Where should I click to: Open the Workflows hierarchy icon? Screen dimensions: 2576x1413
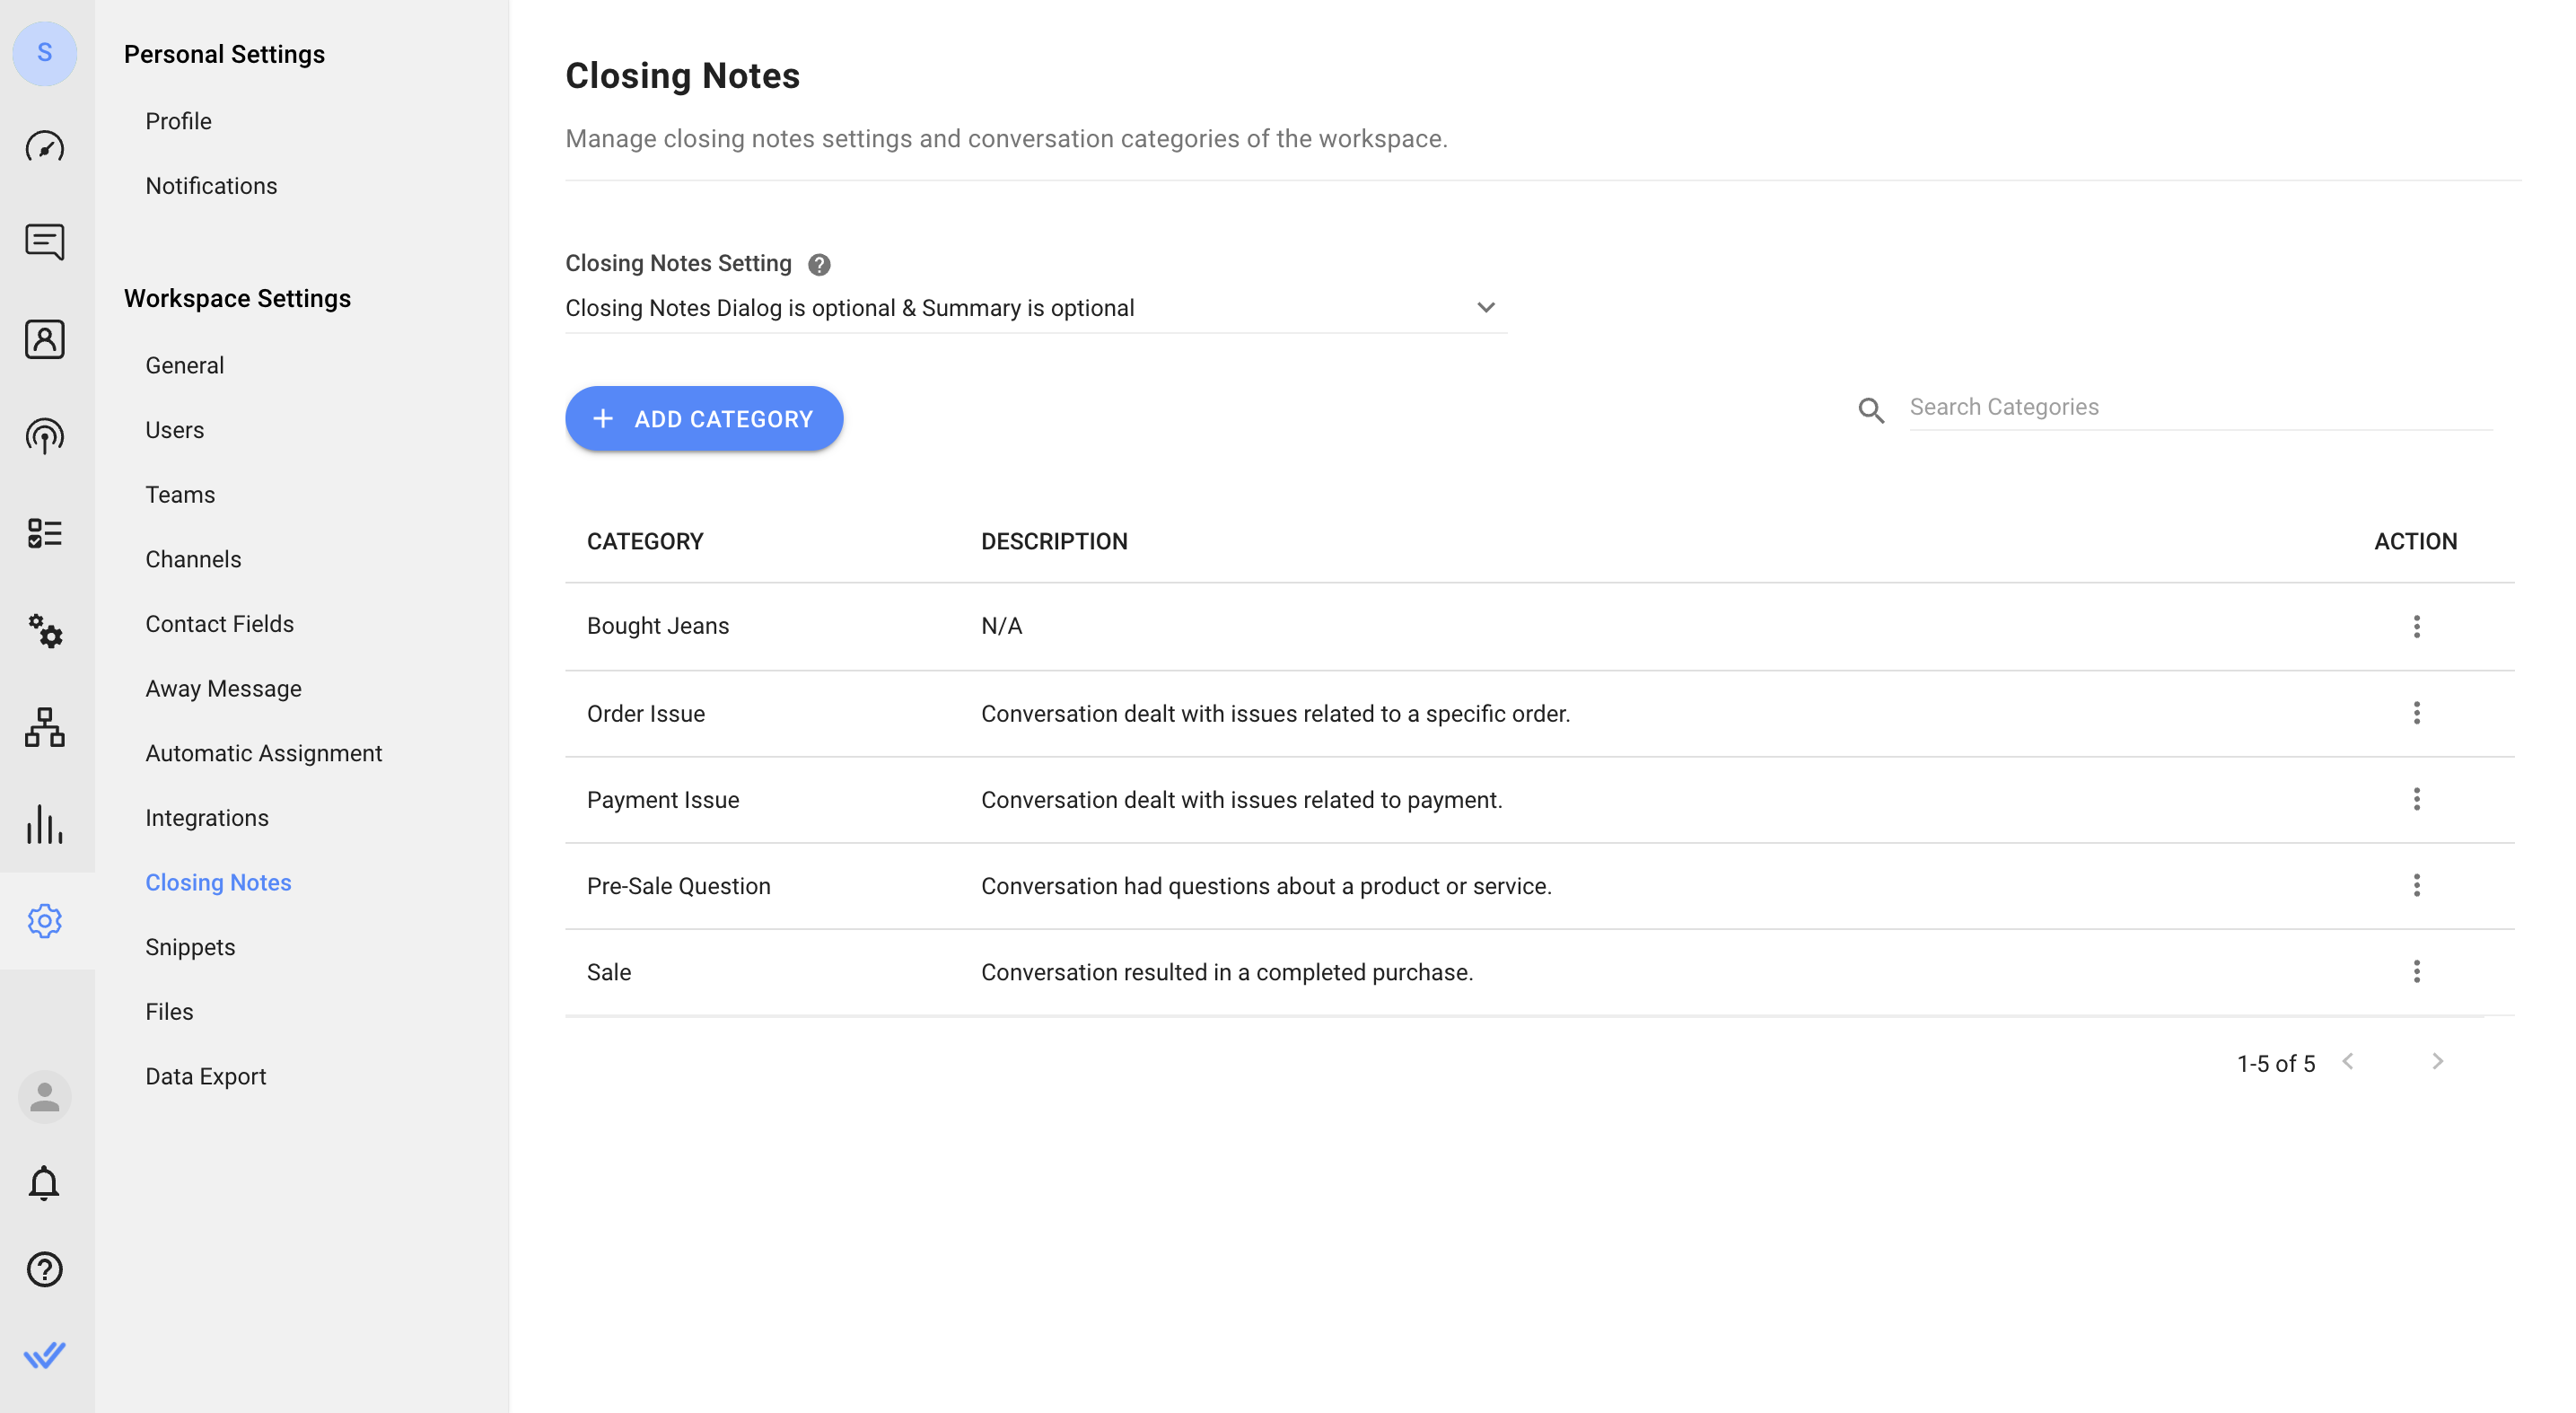[x=44, y=727]
